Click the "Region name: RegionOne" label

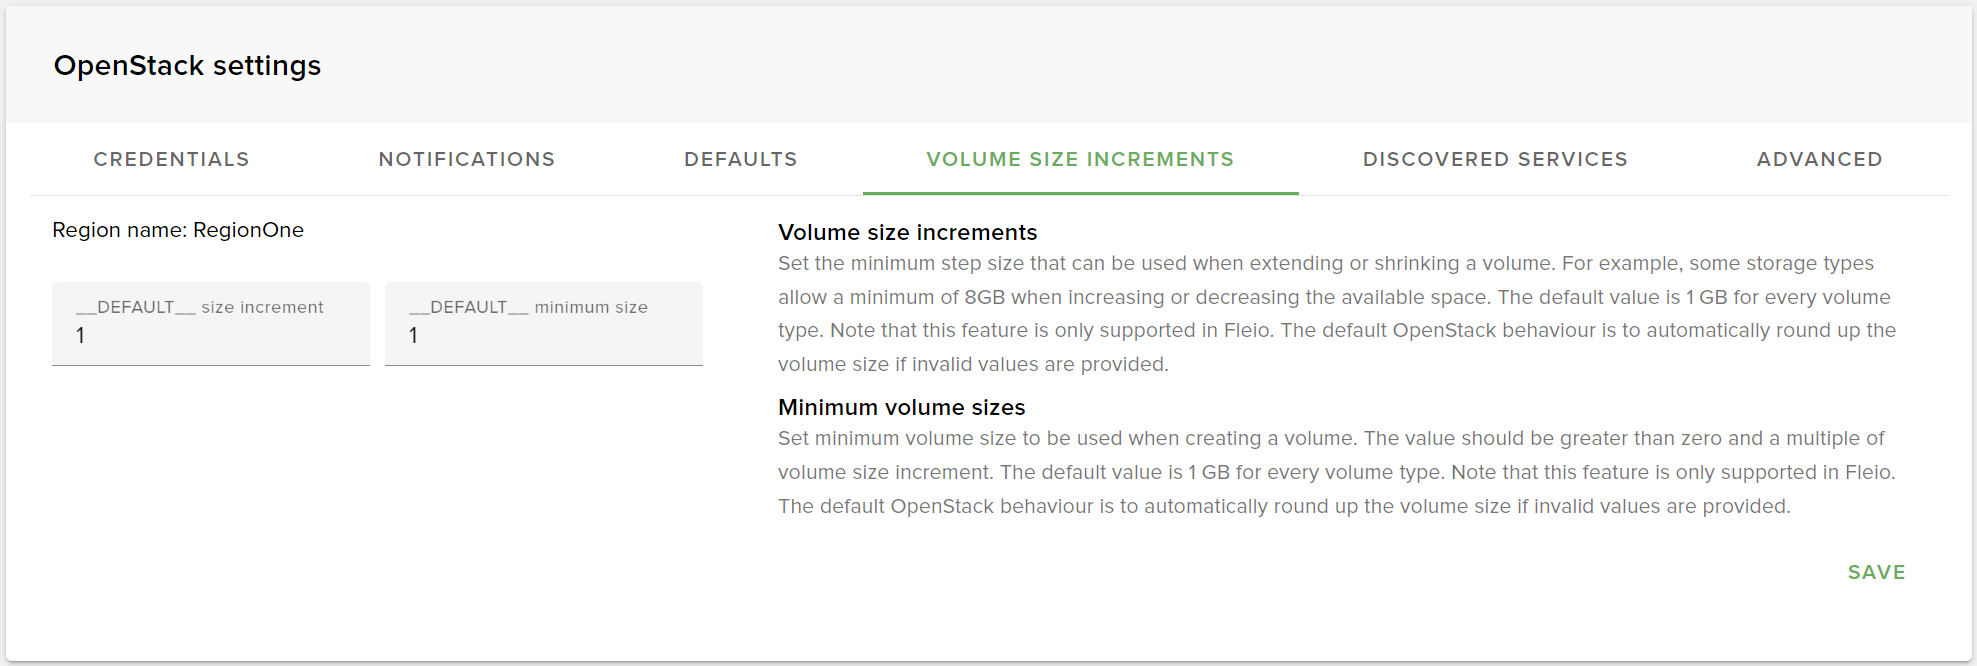tap(178, 230)
